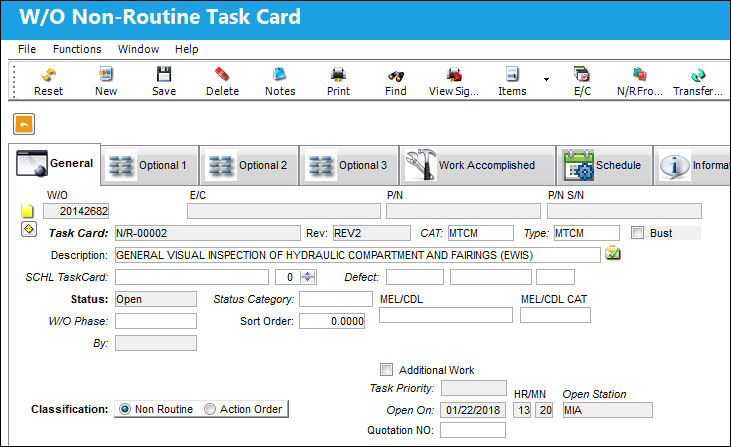Click the Transfer... toolbar icon
This screenshot has height=447, width=731.
[697, 81]
